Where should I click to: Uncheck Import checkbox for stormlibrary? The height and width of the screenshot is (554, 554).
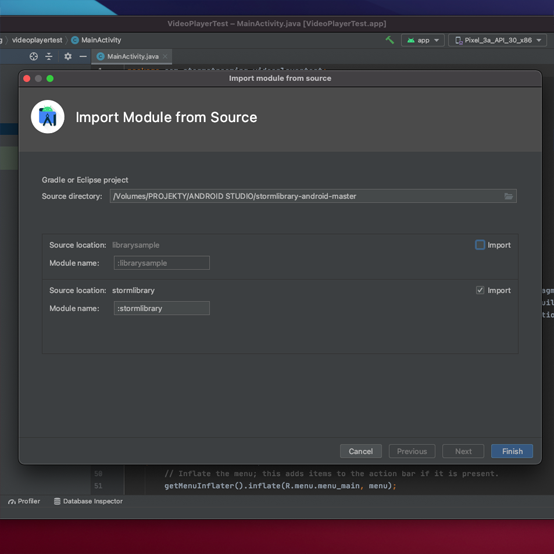click(x=480, y=290)
